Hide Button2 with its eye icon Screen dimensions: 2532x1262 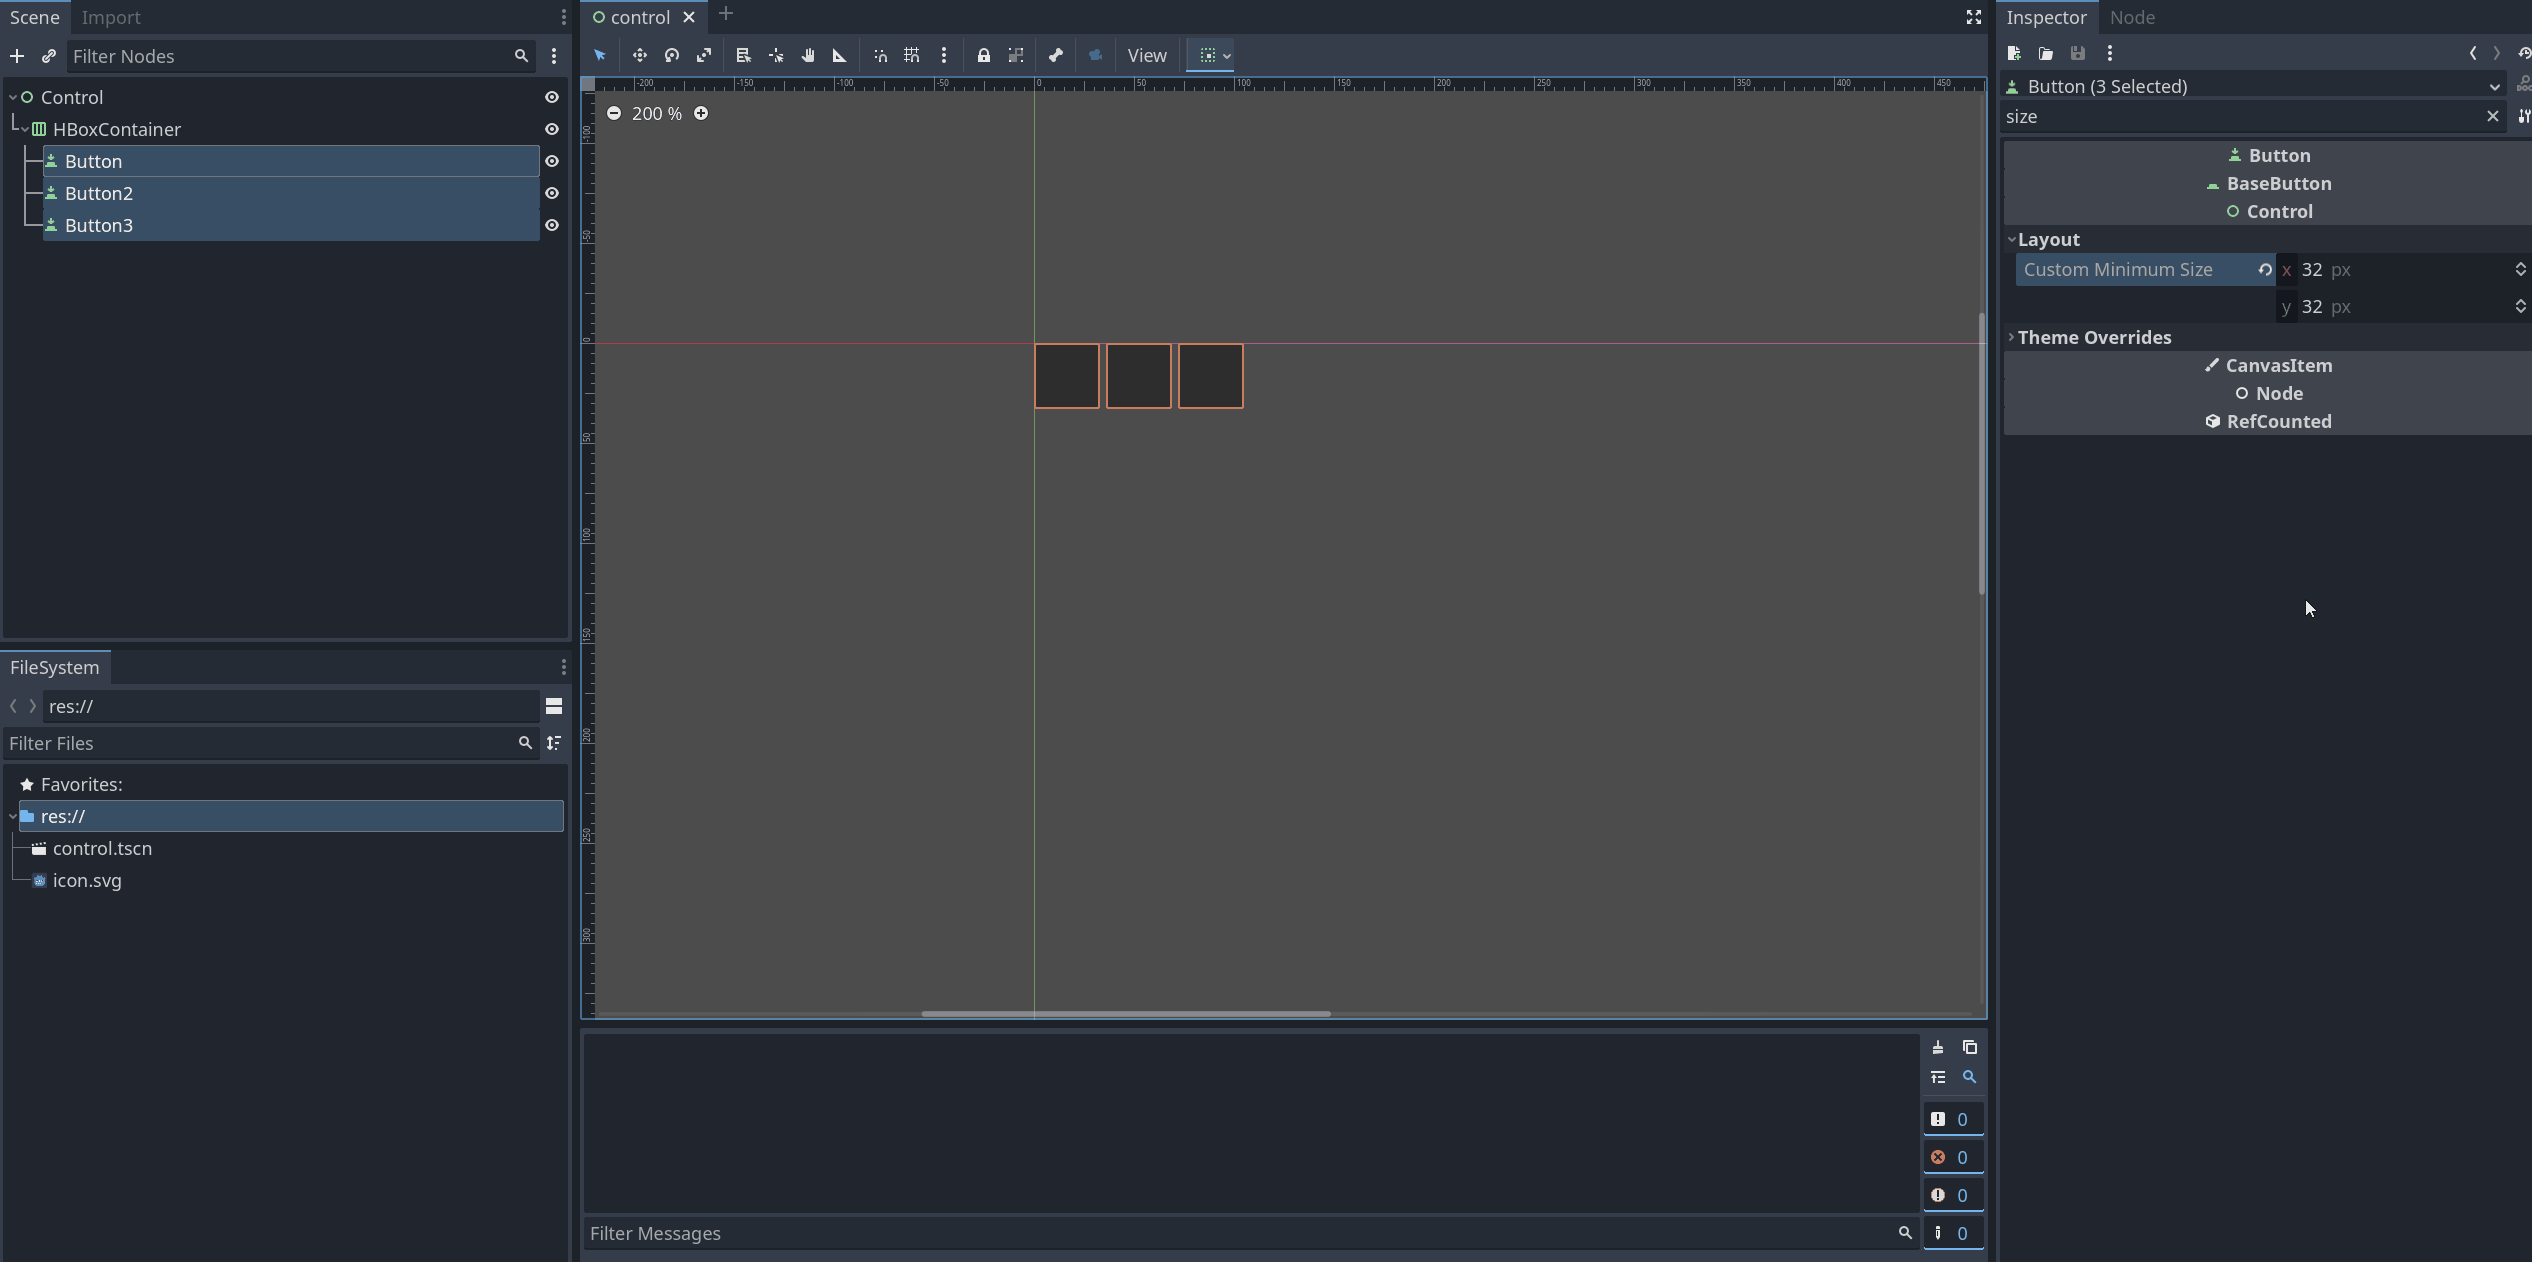point(551,193)
